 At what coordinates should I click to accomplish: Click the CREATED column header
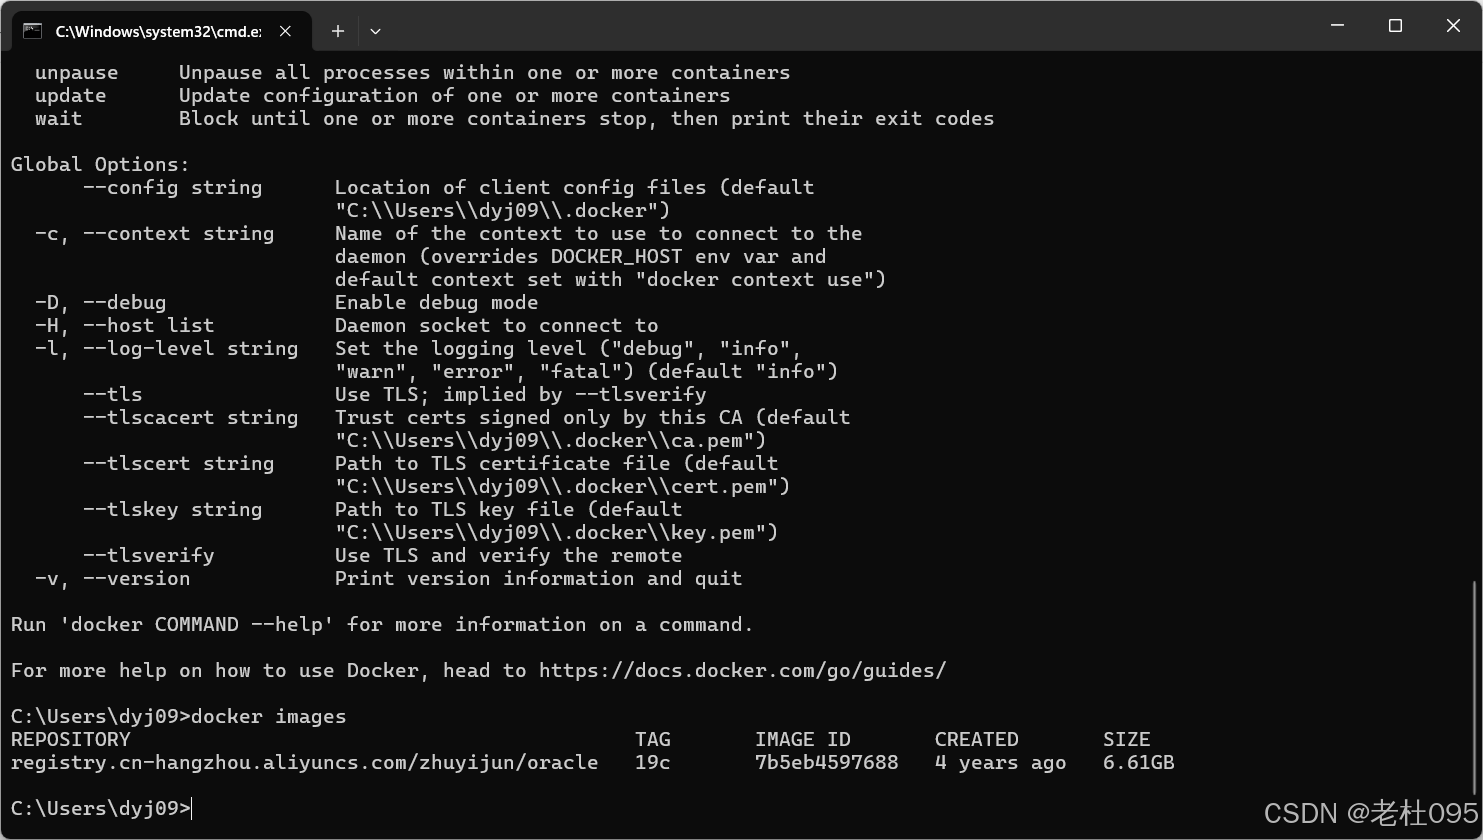[x=977, y=739]
